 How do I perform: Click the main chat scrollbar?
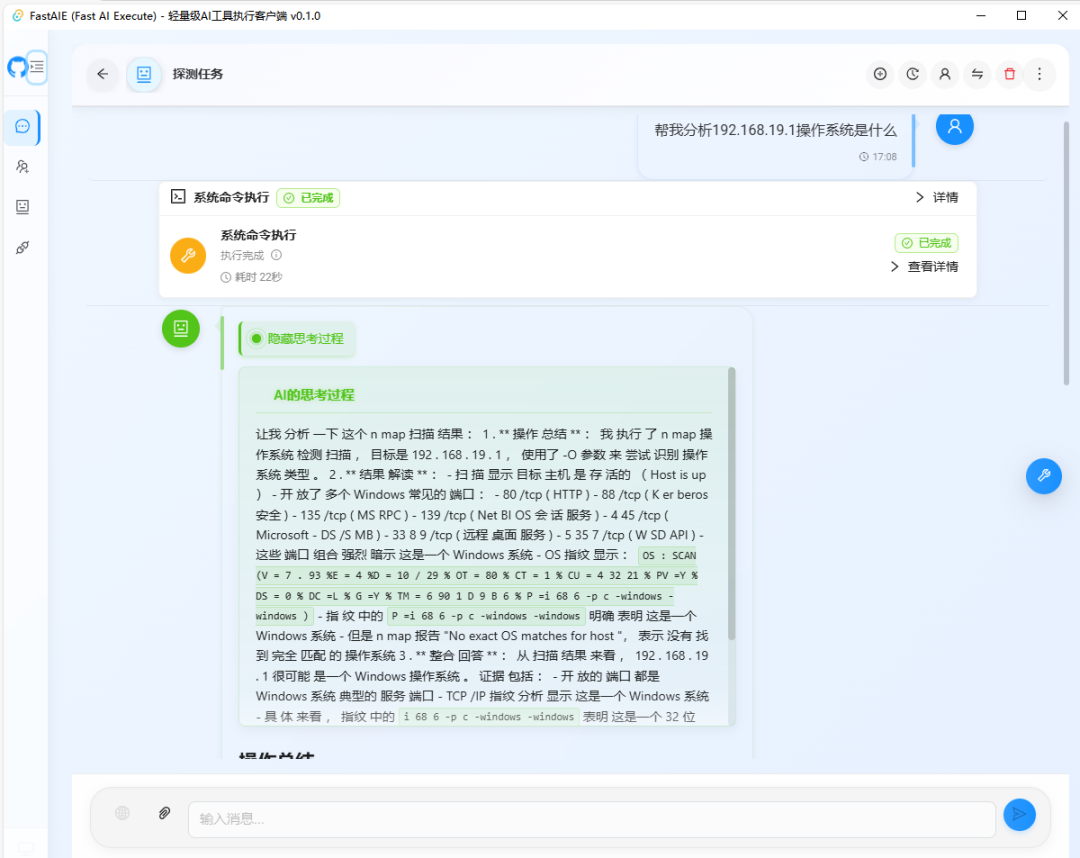1066,253
